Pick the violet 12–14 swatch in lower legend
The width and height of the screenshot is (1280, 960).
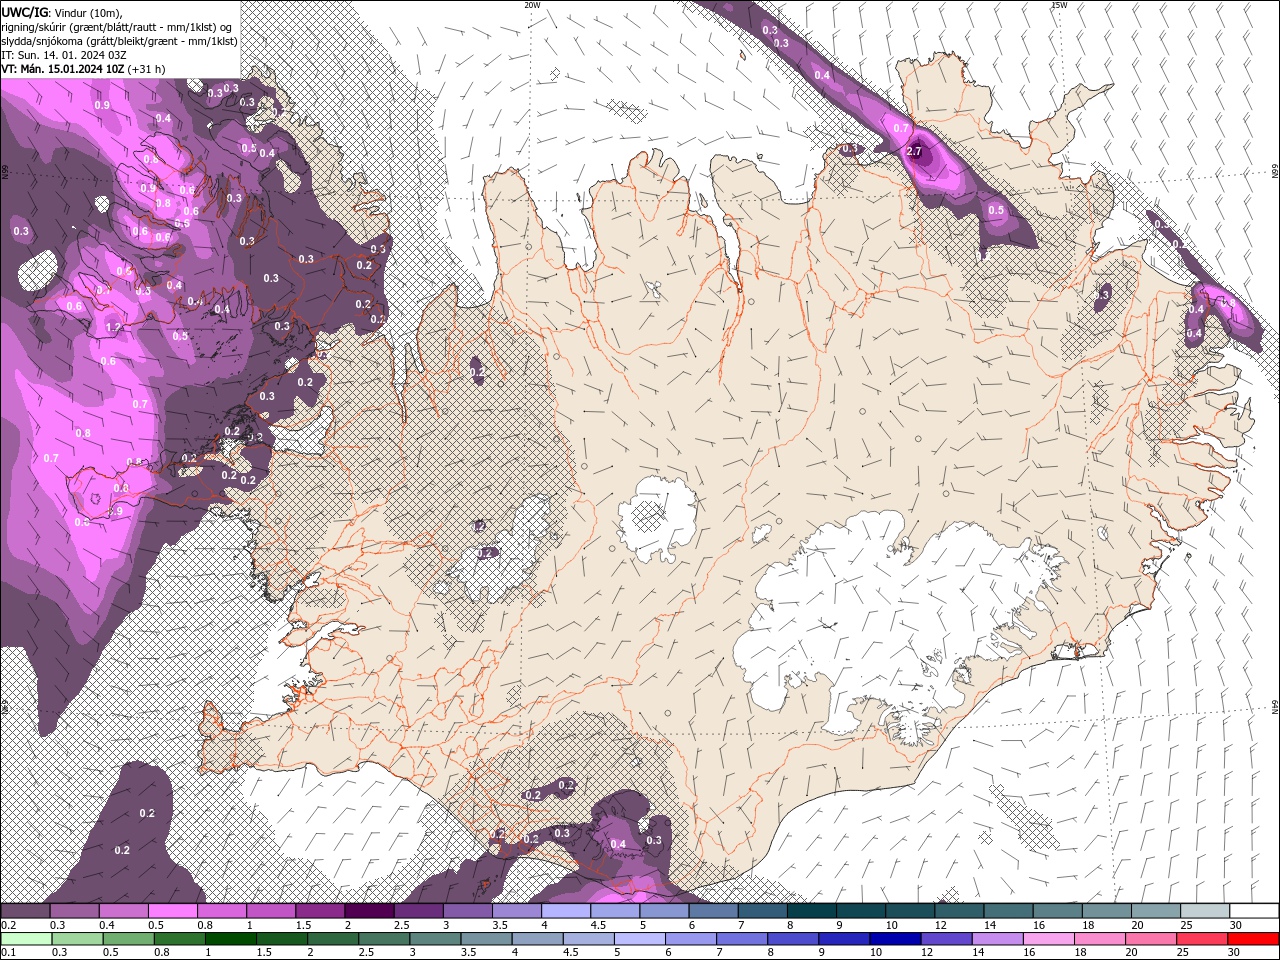point(946,939)
